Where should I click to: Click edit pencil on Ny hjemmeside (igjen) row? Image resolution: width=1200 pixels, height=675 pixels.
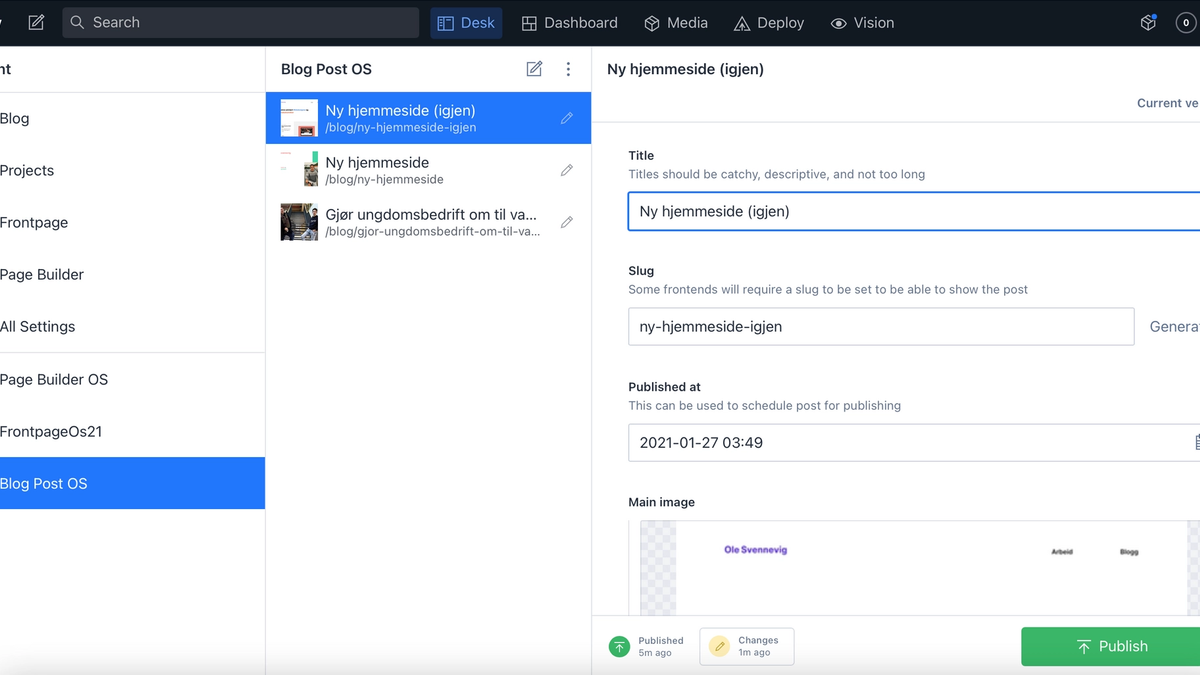click(567, 118)
